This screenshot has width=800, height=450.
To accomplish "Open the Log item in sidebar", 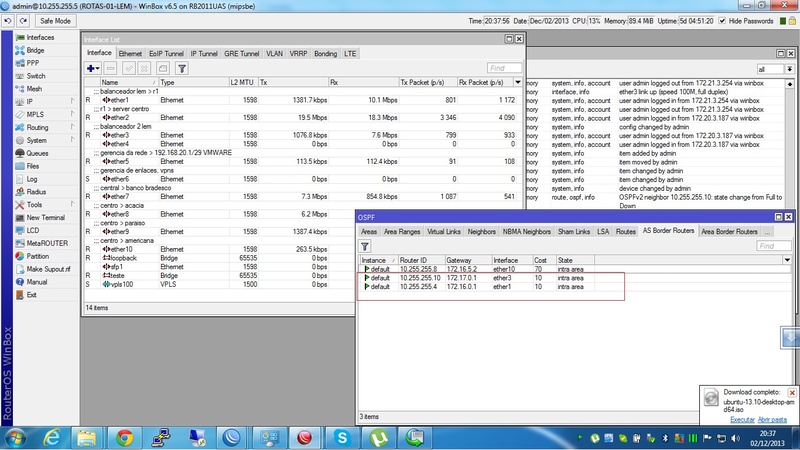I will coord(32,179).
